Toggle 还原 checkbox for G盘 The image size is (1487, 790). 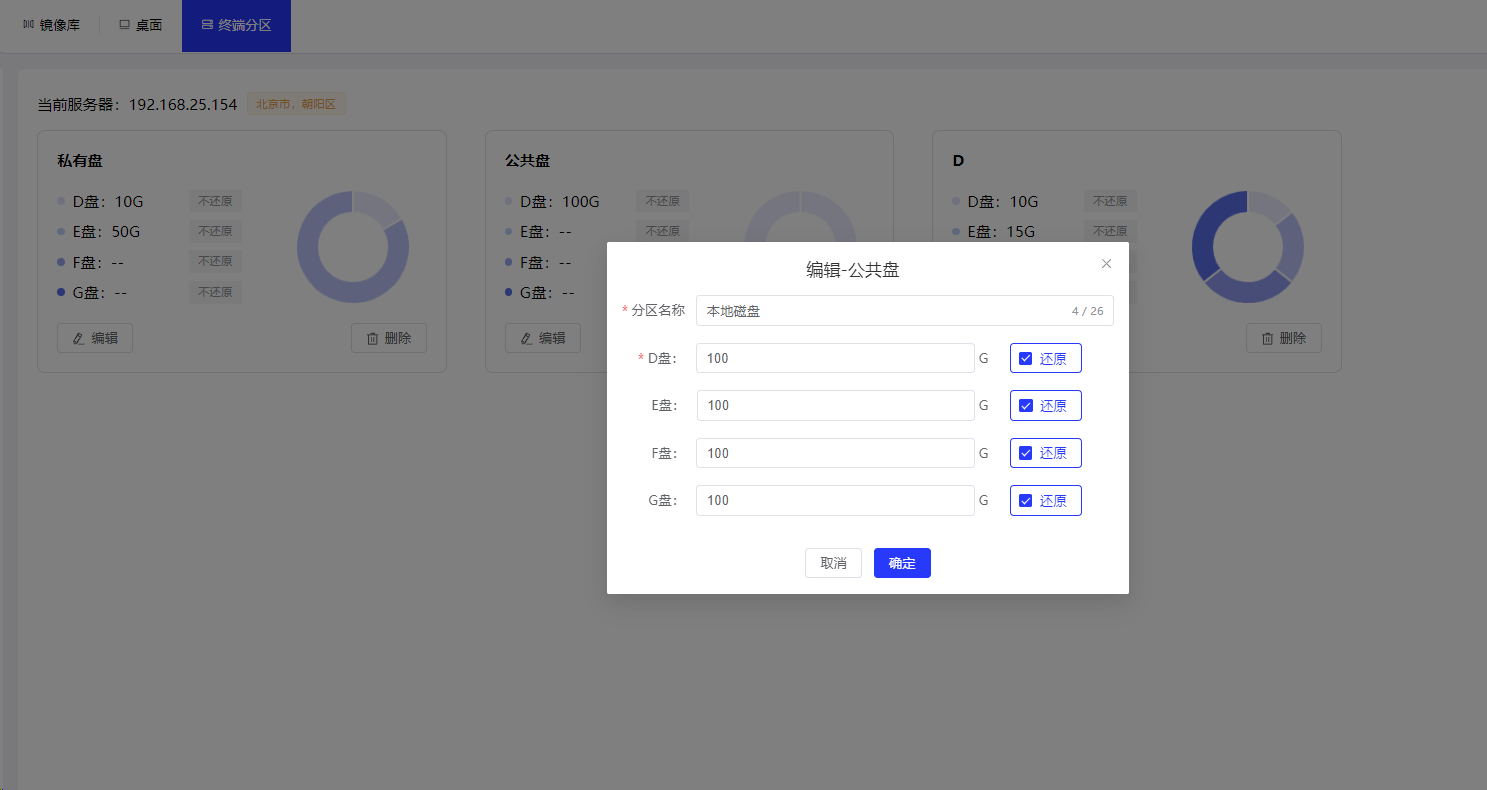pyautogui.click(x=1025, y=501)
